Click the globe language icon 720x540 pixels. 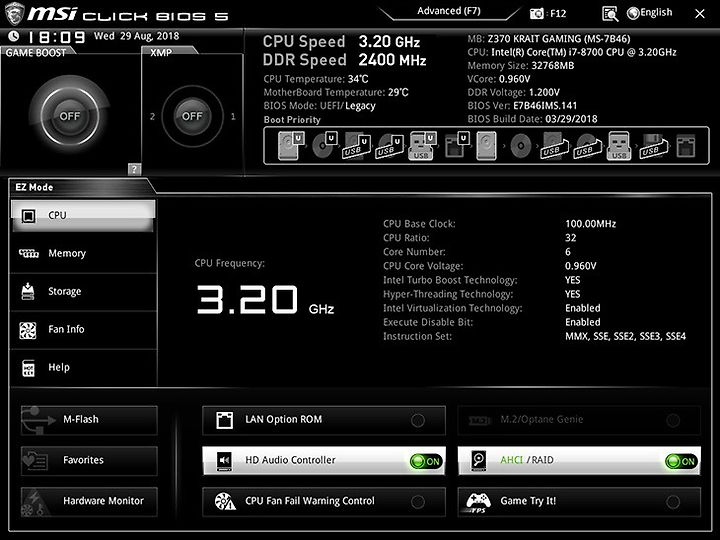pos(633,13)
